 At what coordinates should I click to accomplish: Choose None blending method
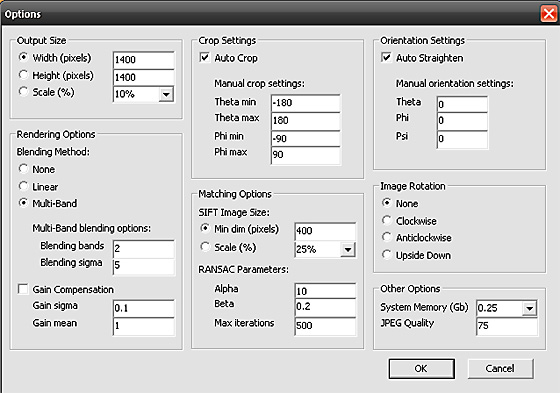(x=23, y=169)
